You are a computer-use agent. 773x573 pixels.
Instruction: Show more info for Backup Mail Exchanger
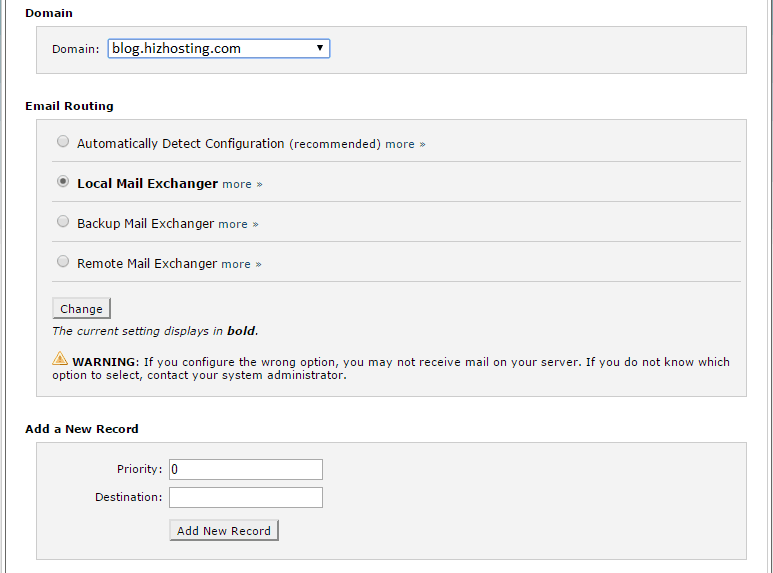[x=238, y=224]
